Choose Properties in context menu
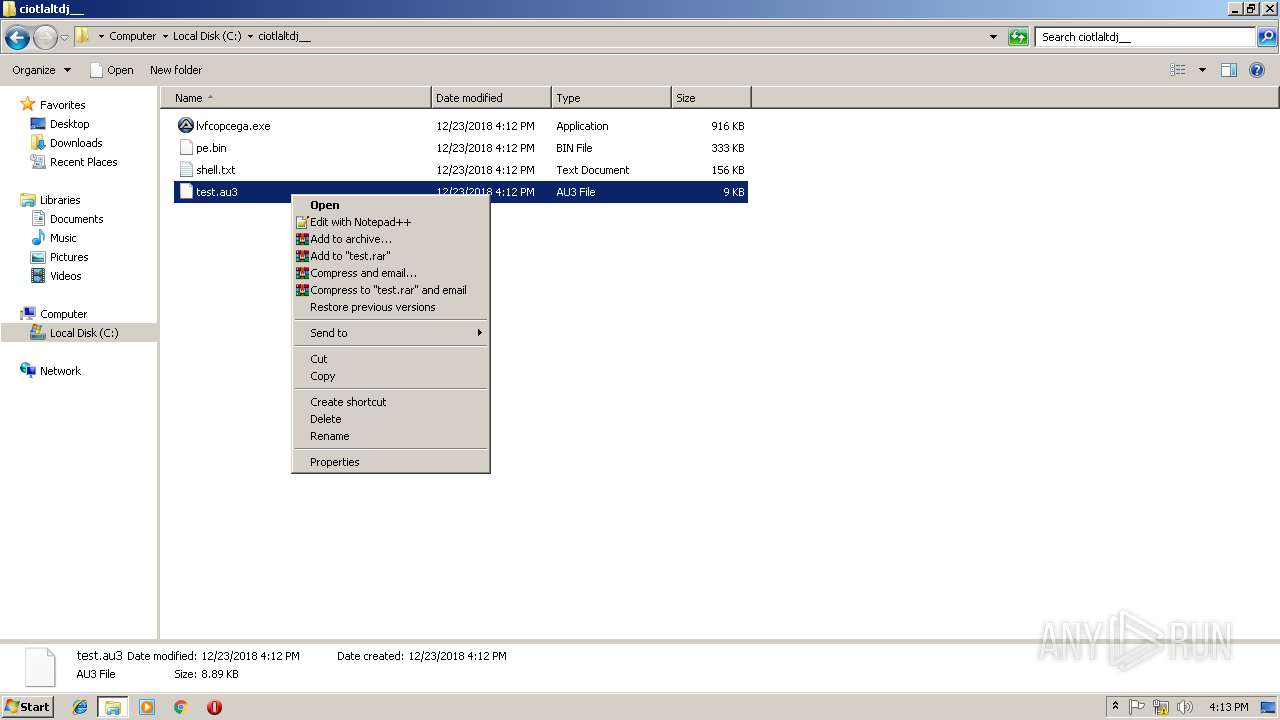Viewport: 1280px width, 720px height. (391, 462)
